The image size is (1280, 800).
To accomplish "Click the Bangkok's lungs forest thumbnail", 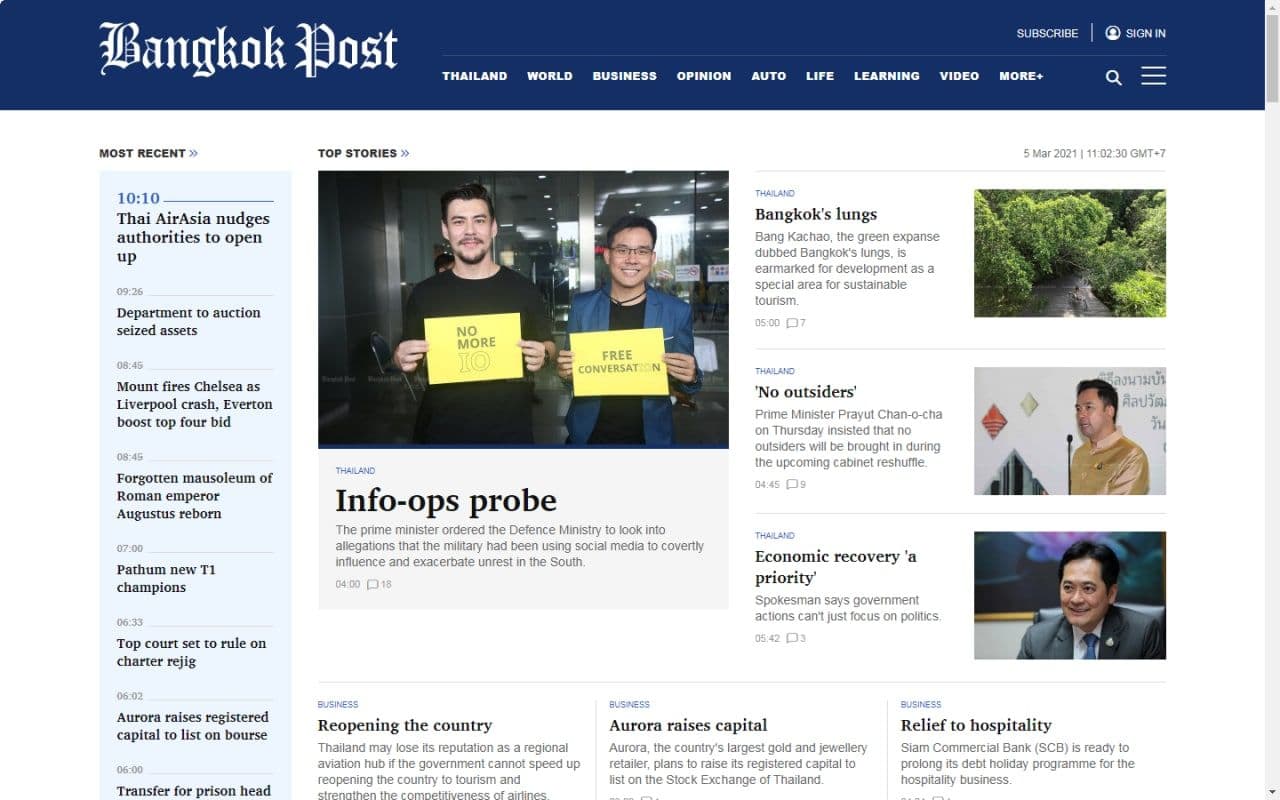I will [x=1070, y=253].
